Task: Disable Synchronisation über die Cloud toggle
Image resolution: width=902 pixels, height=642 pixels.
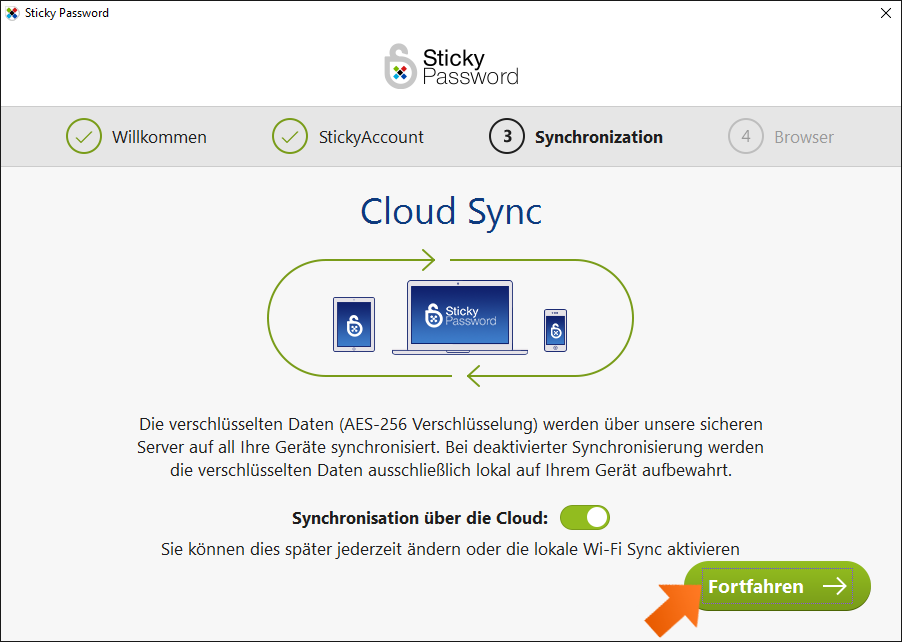Action: point(585,518)
